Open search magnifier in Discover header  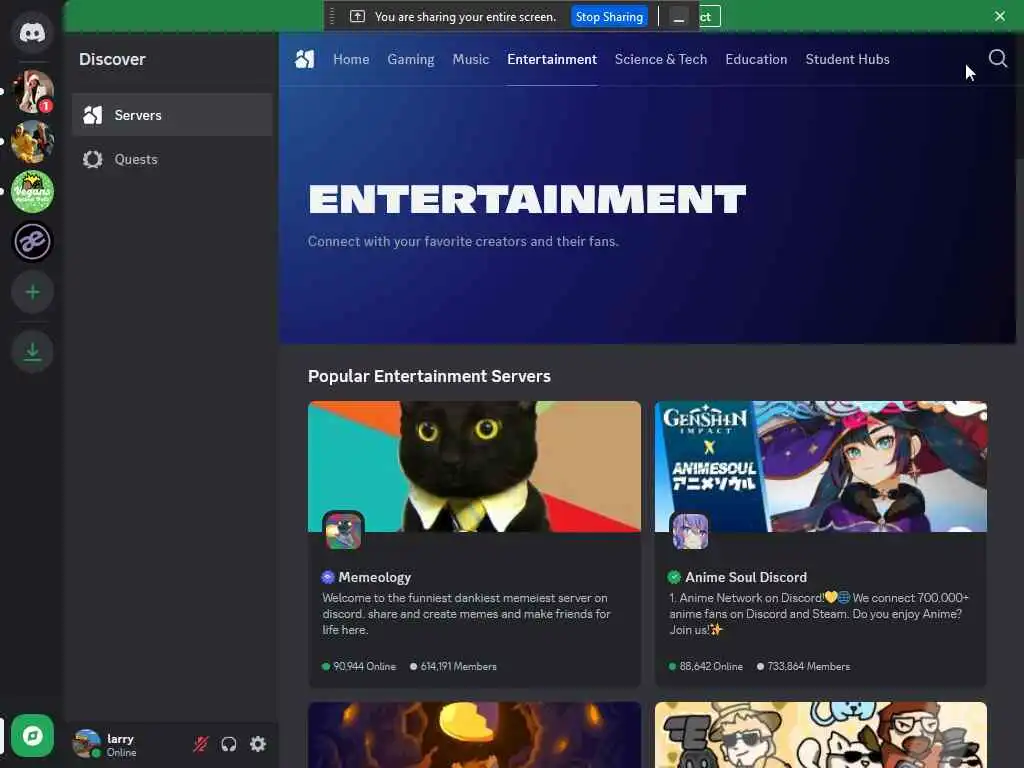coord(997,59)
